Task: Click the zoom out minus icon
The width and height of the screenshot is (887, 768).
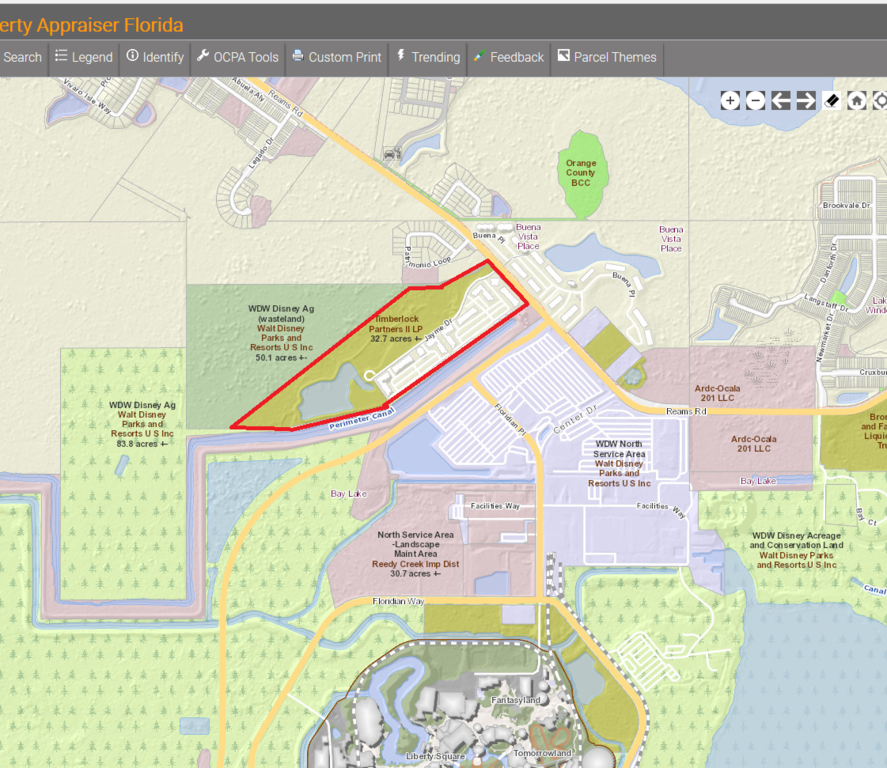Action: (x=756, y=100)
